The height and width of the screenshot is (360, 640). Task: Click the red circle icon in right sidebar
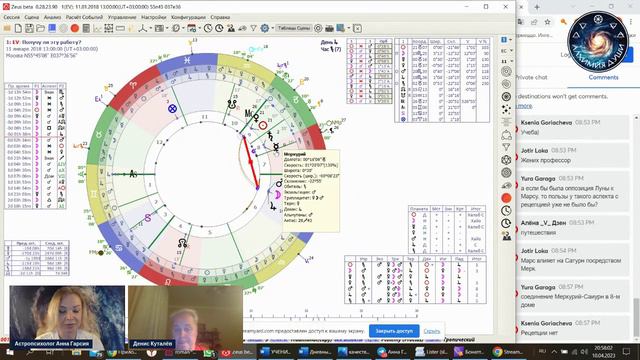click(x=506, y=198)
